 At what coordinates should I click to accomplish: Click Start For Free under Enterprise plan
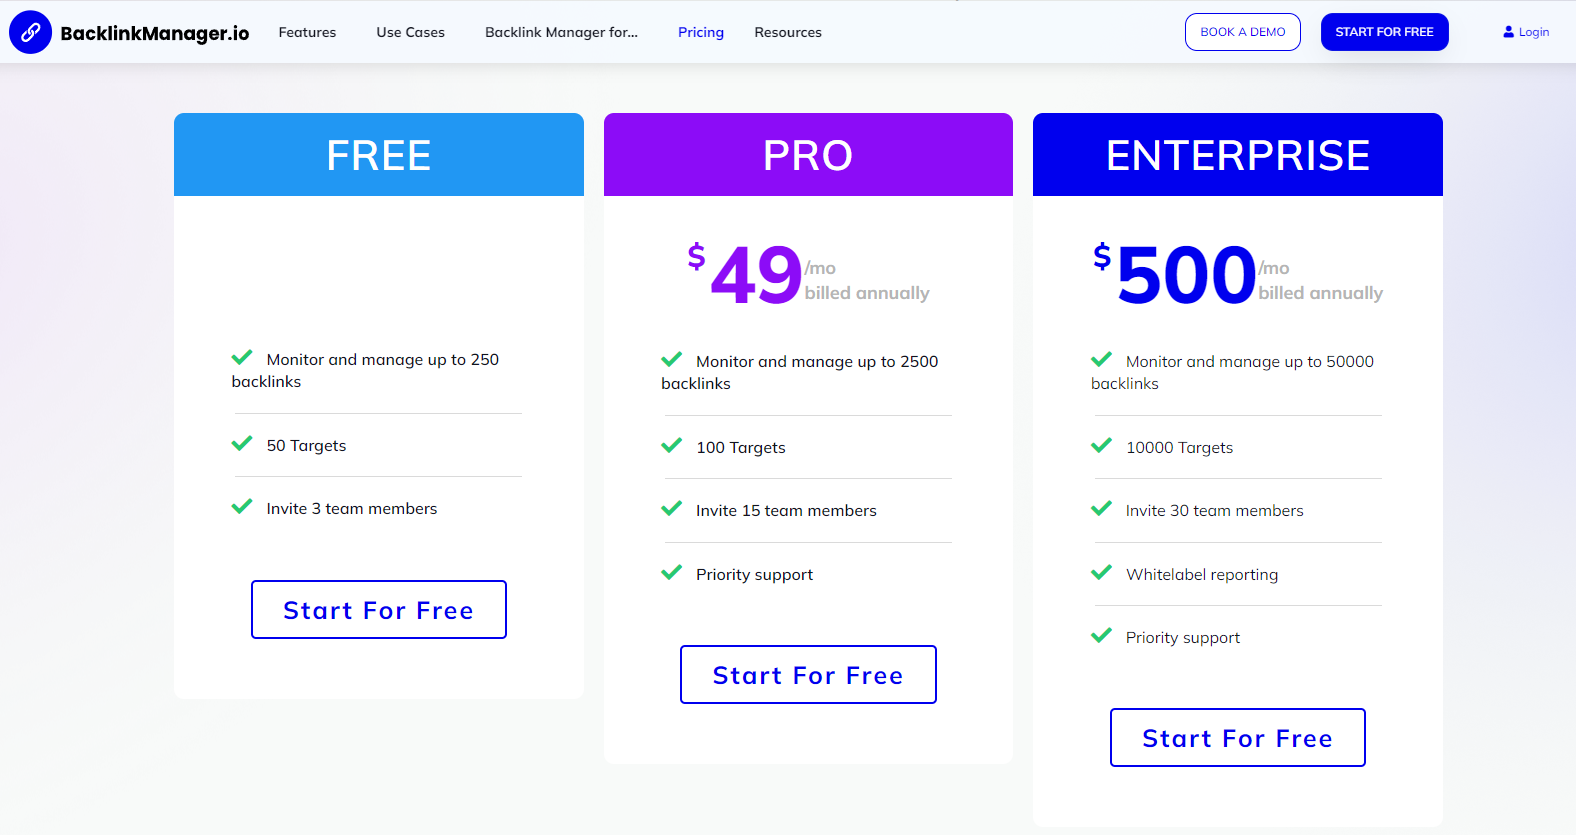[x=1238, y=737]
